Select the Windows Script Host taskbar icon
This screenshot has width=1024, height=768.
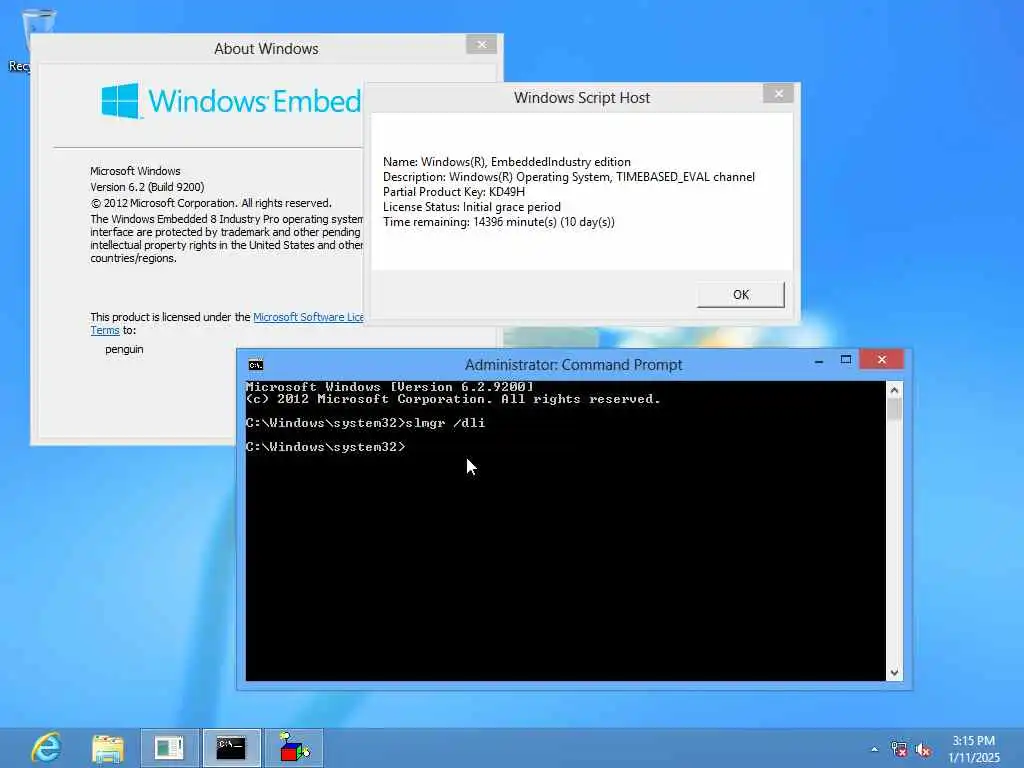tap(294, 748)
